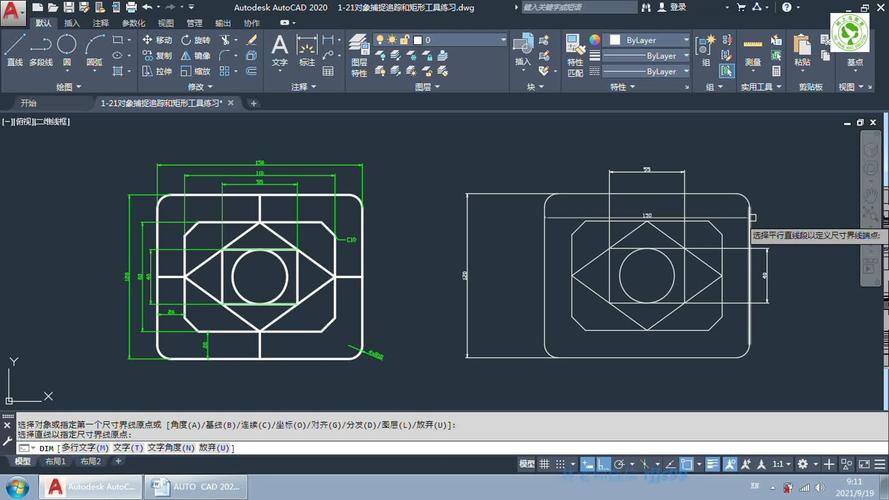Toggle annotation visibility in status bar
Image resolution: width=889 pixels, height=500 pixels.
click(730, 464)
